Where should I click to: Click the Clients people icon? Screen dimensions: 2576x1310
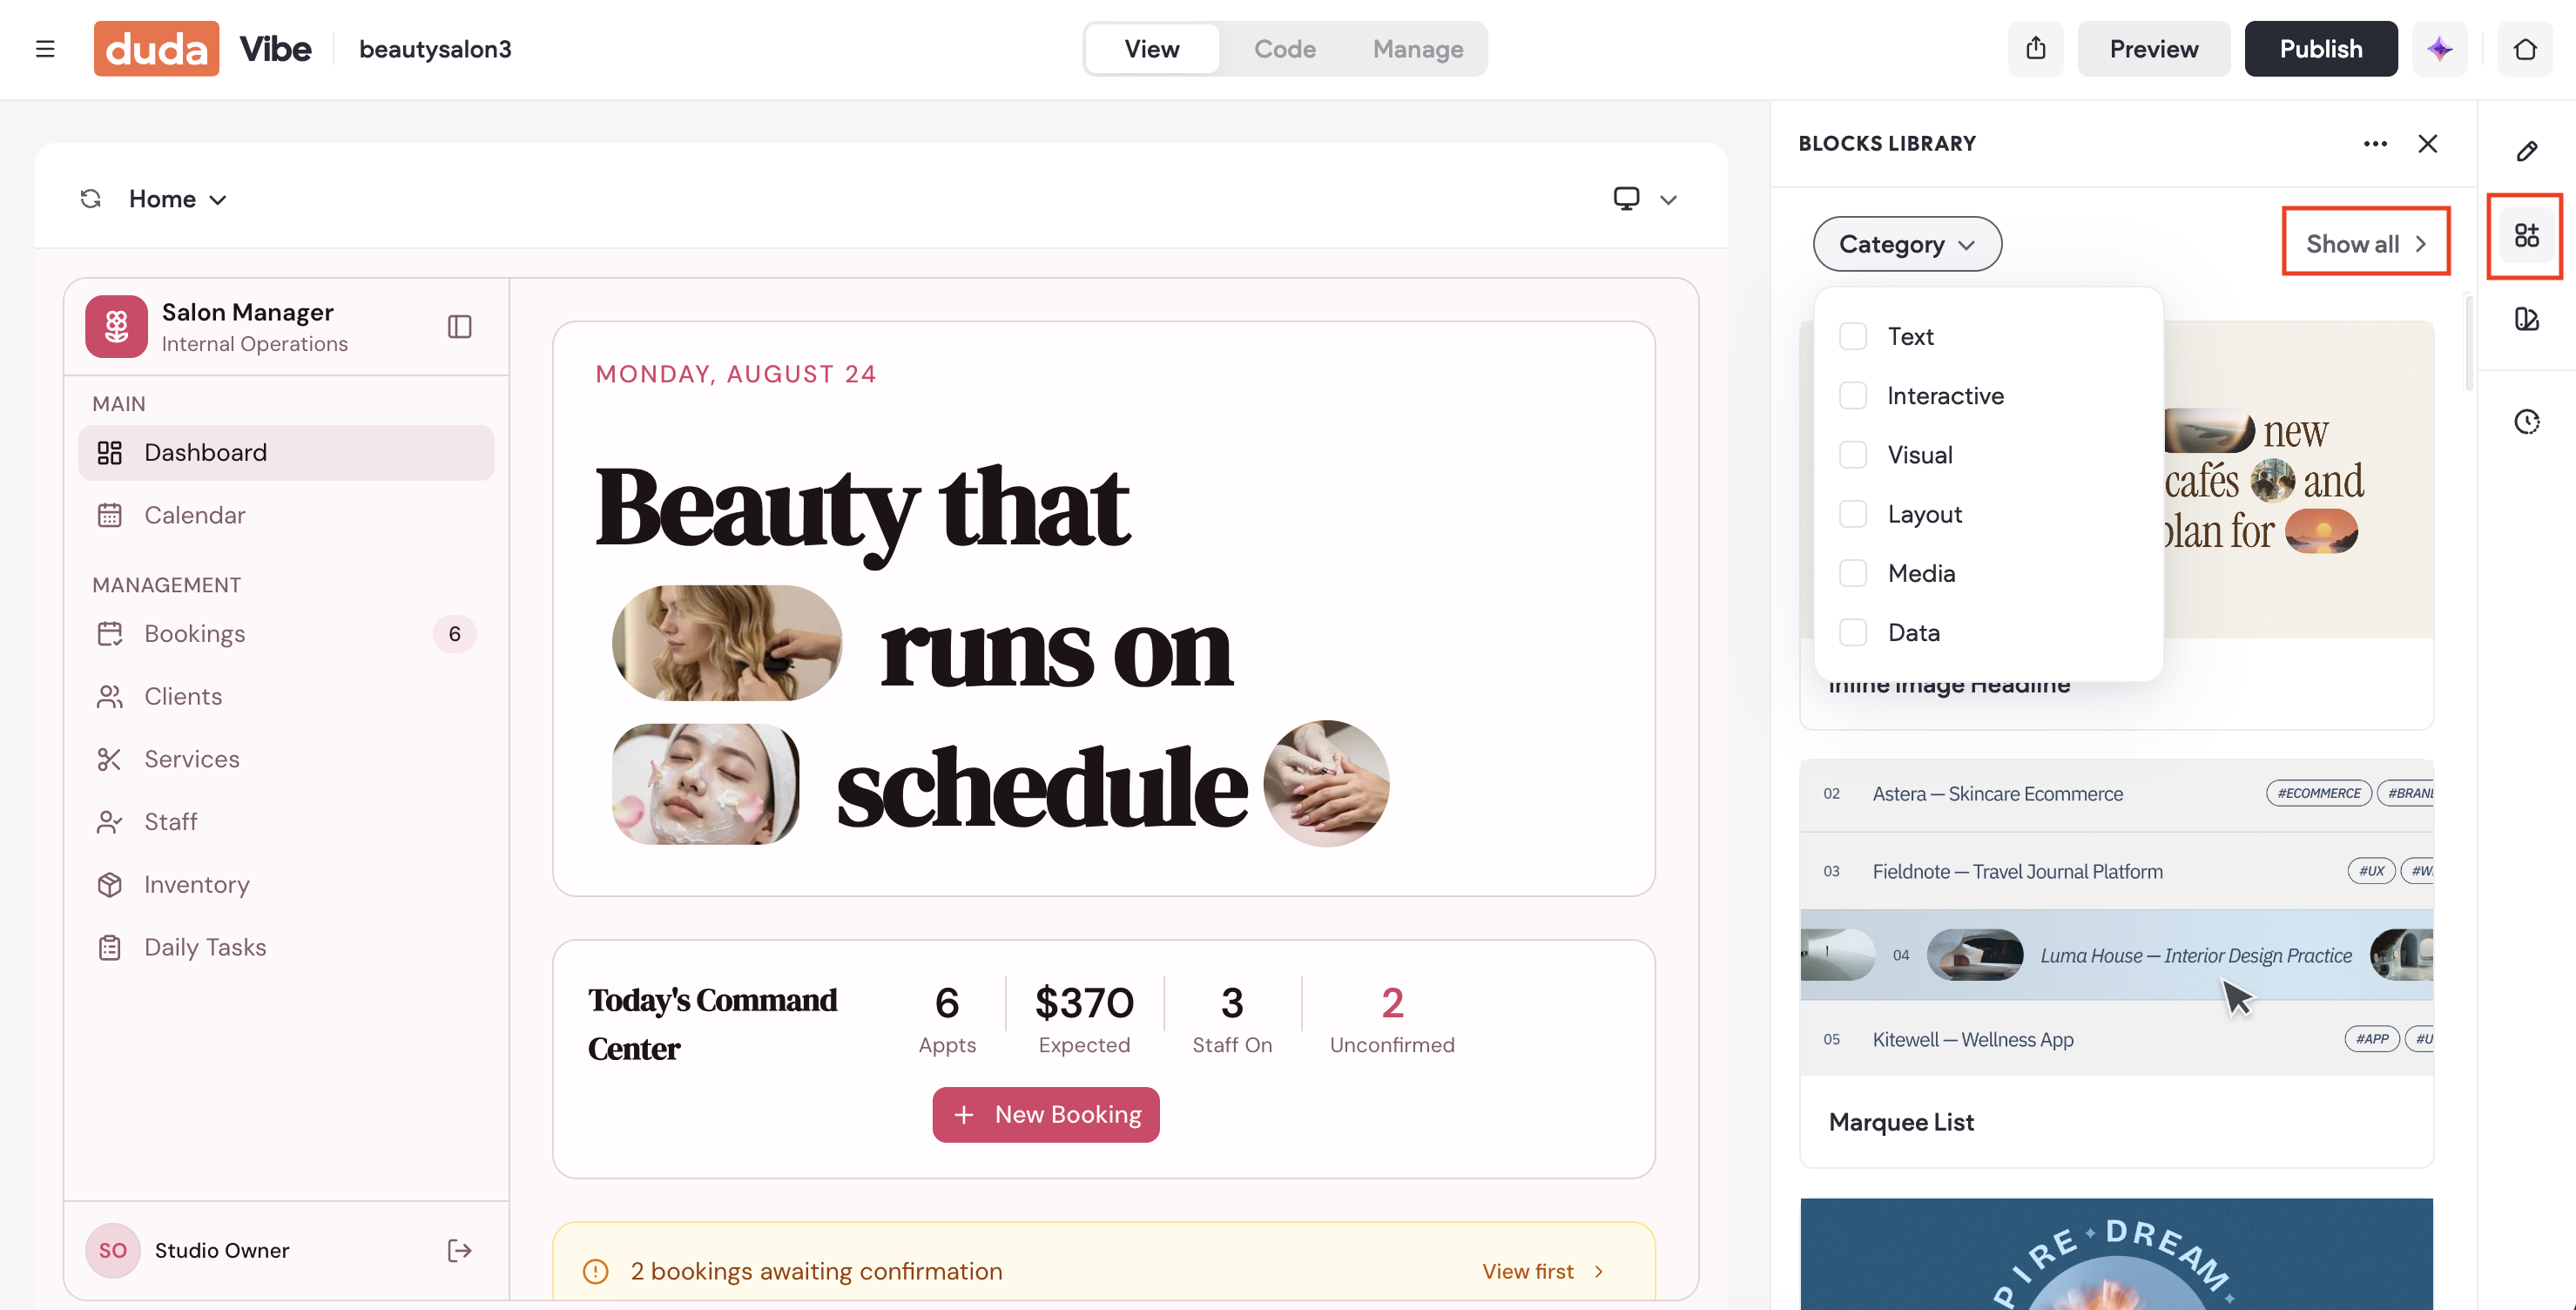[110, 697]
